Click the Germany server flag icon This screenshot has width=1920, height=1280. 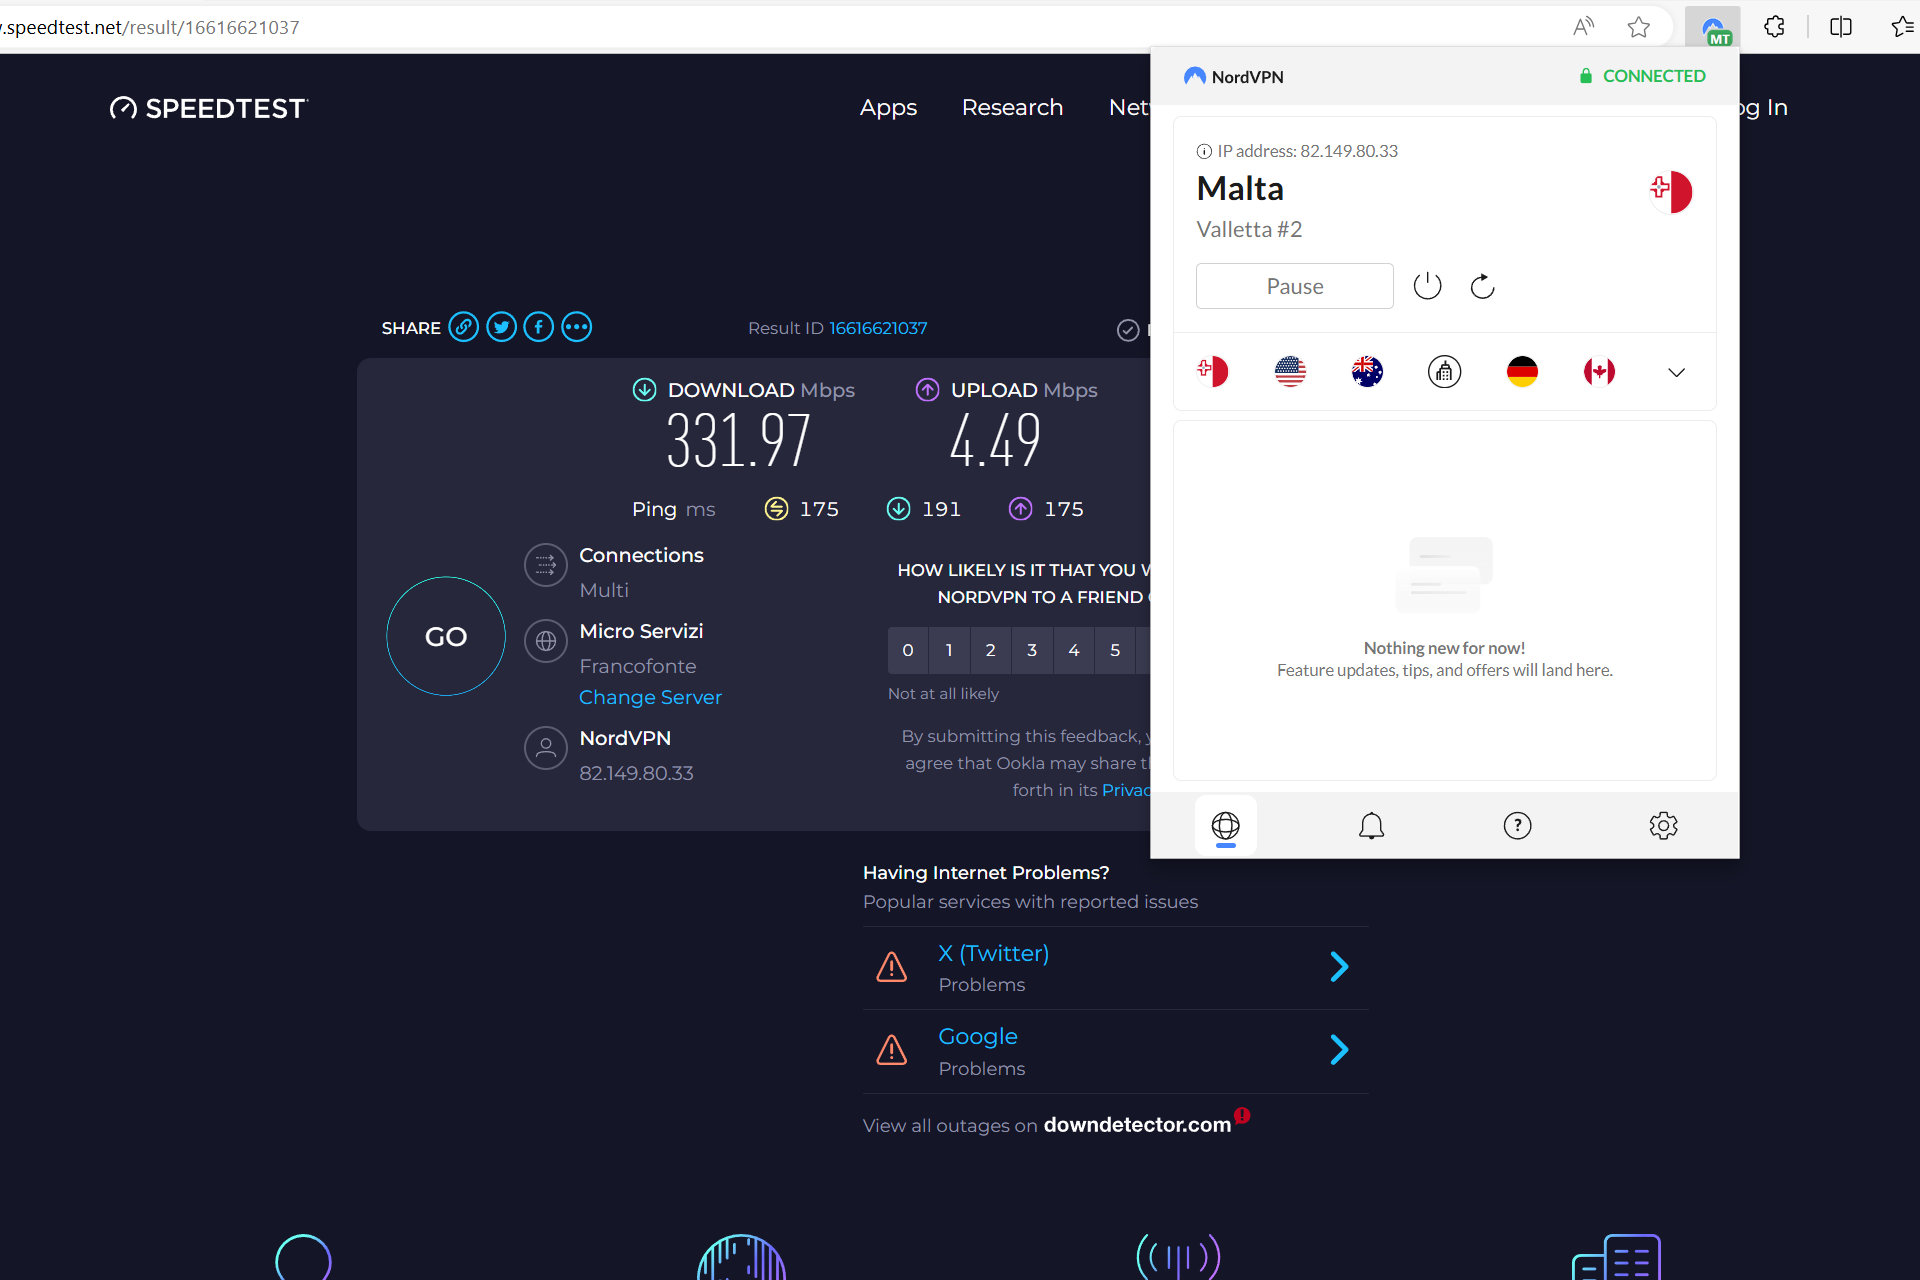click(1520, 373)
